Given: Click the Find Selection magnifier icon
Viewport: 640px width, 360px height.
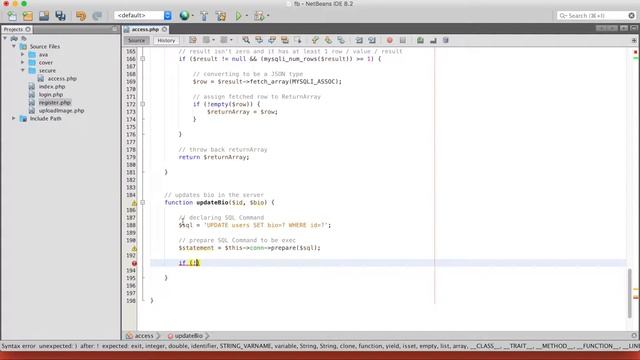Looking at the screenshot, I should [x=246, y=40].
